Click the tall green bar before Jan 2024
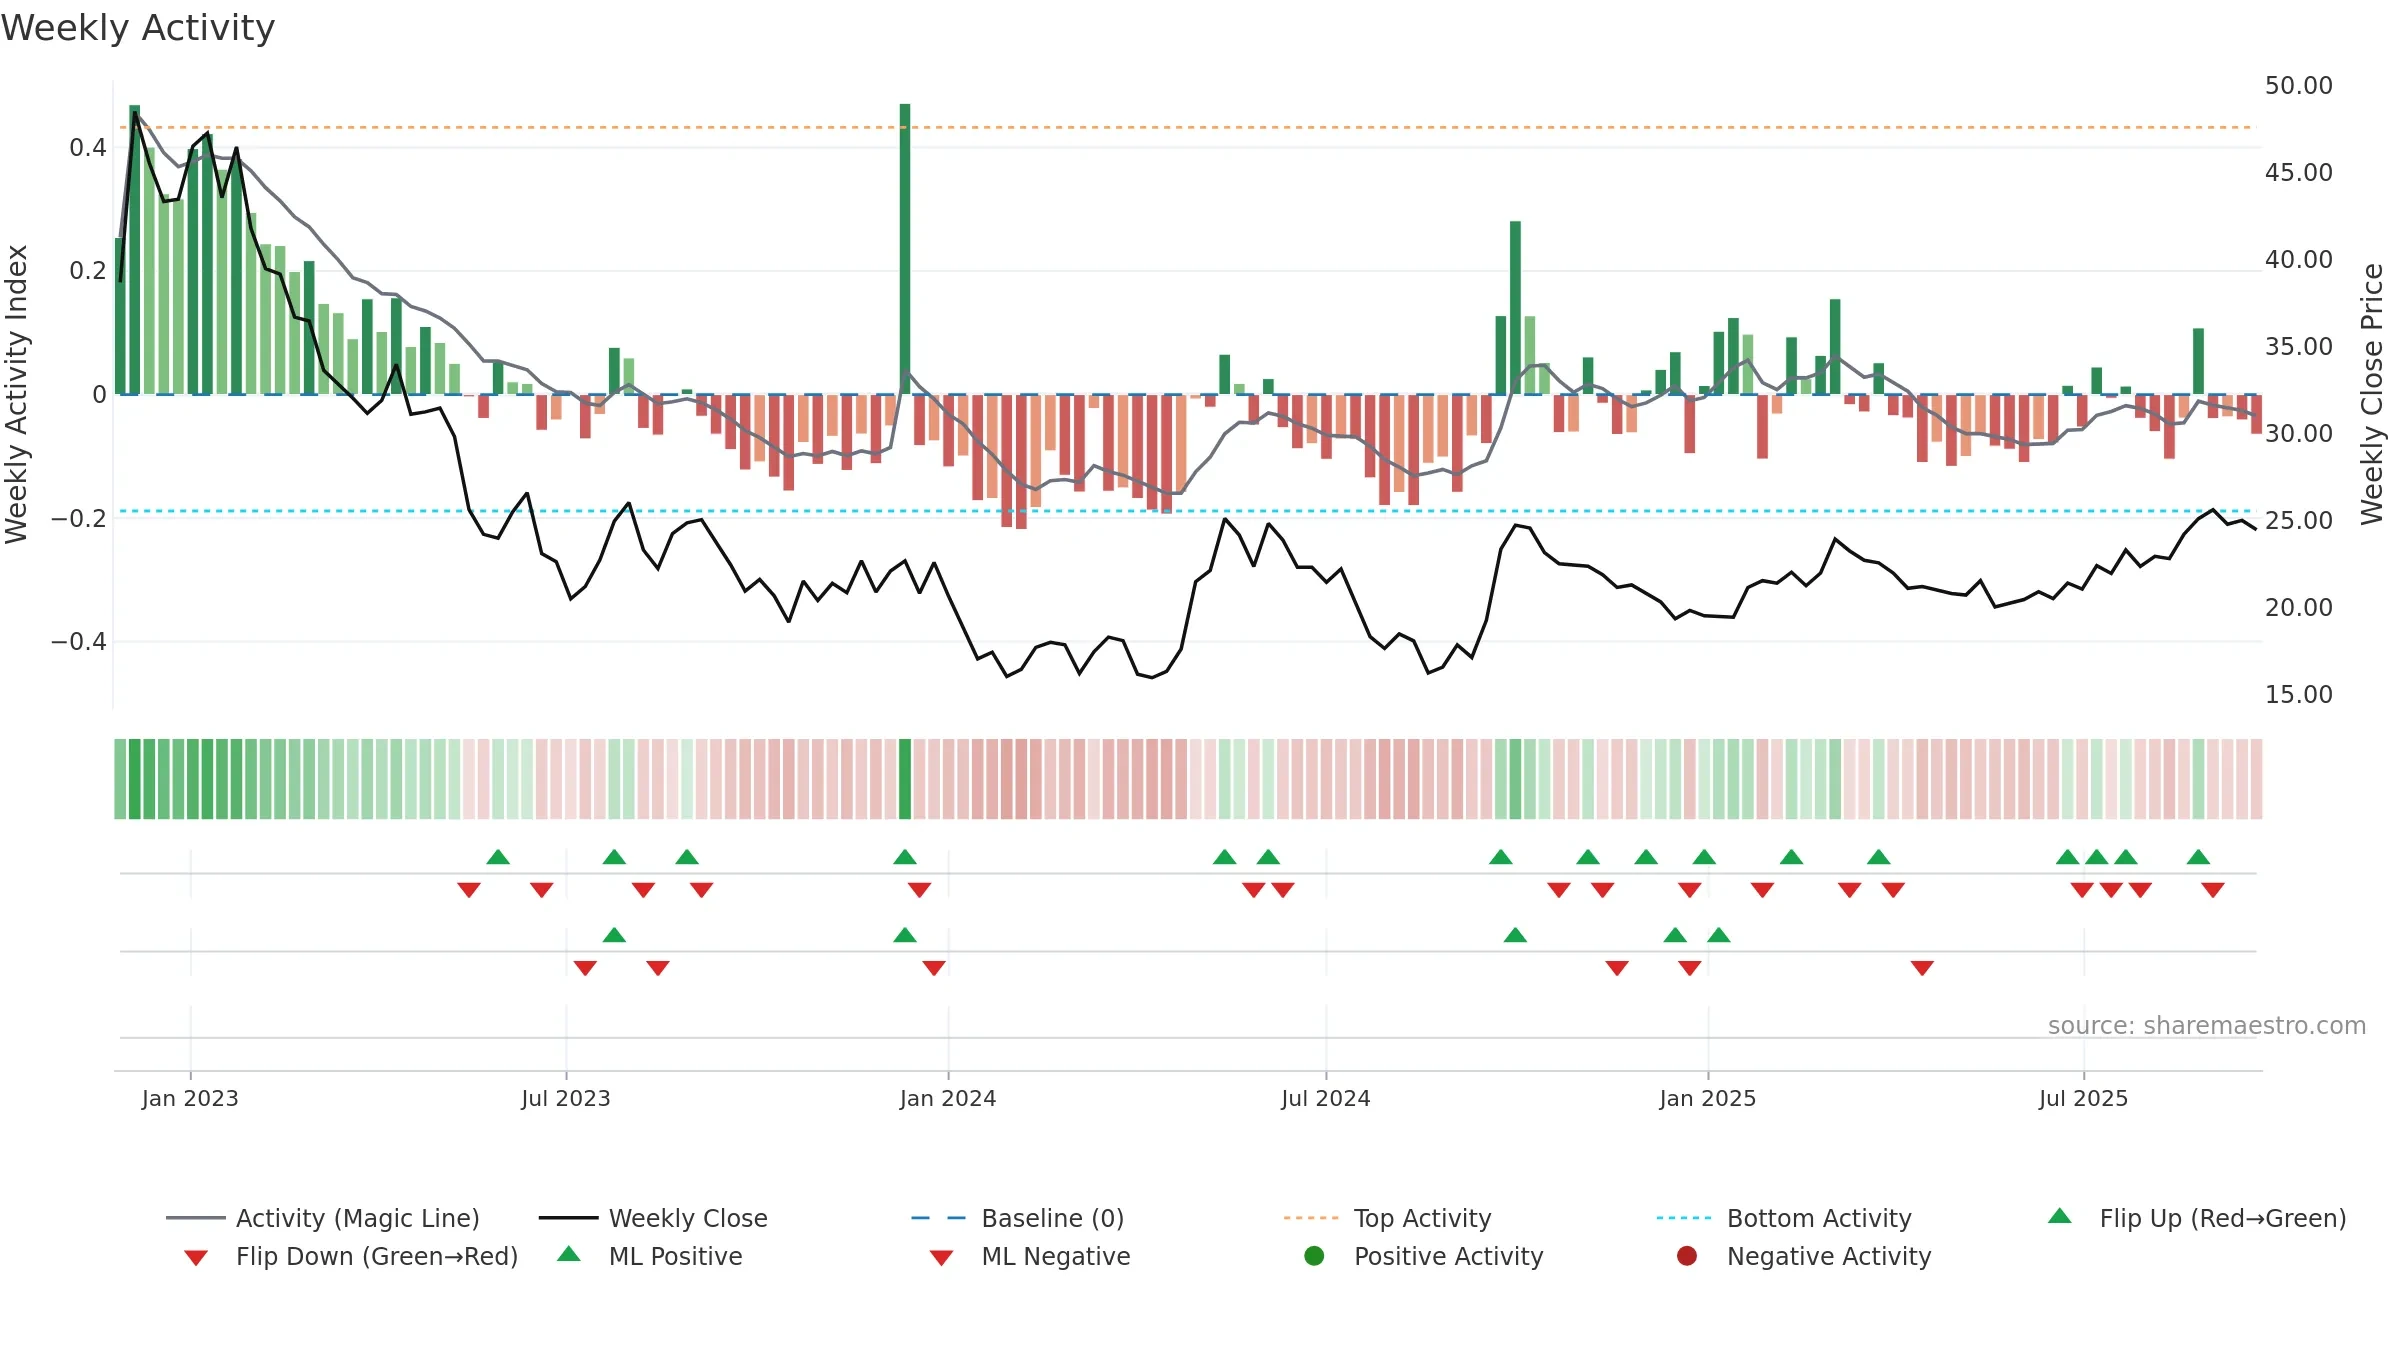Image resolution: width=2400 pixels, height=1350 pixels. pyautogui.click(x=905, y=249)
